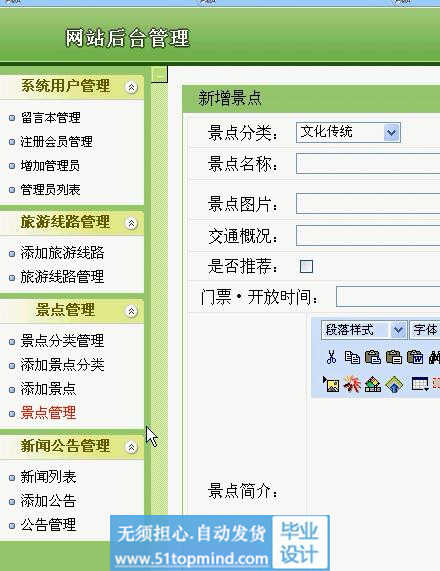The image size is (440, 571).
Task: Open 添加旅游线路 in the sidebar
Action: (62, 253)
